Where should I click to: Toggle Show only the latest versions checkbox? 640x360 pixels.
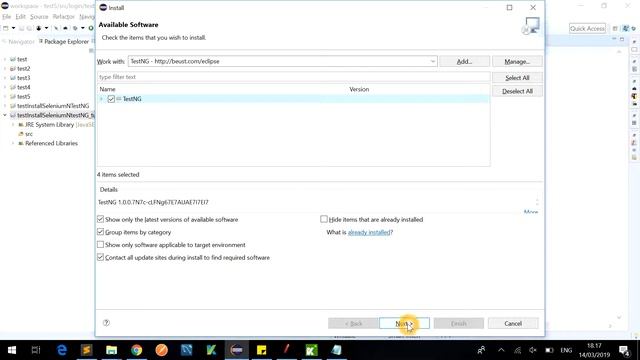click(x=100, y=219)
